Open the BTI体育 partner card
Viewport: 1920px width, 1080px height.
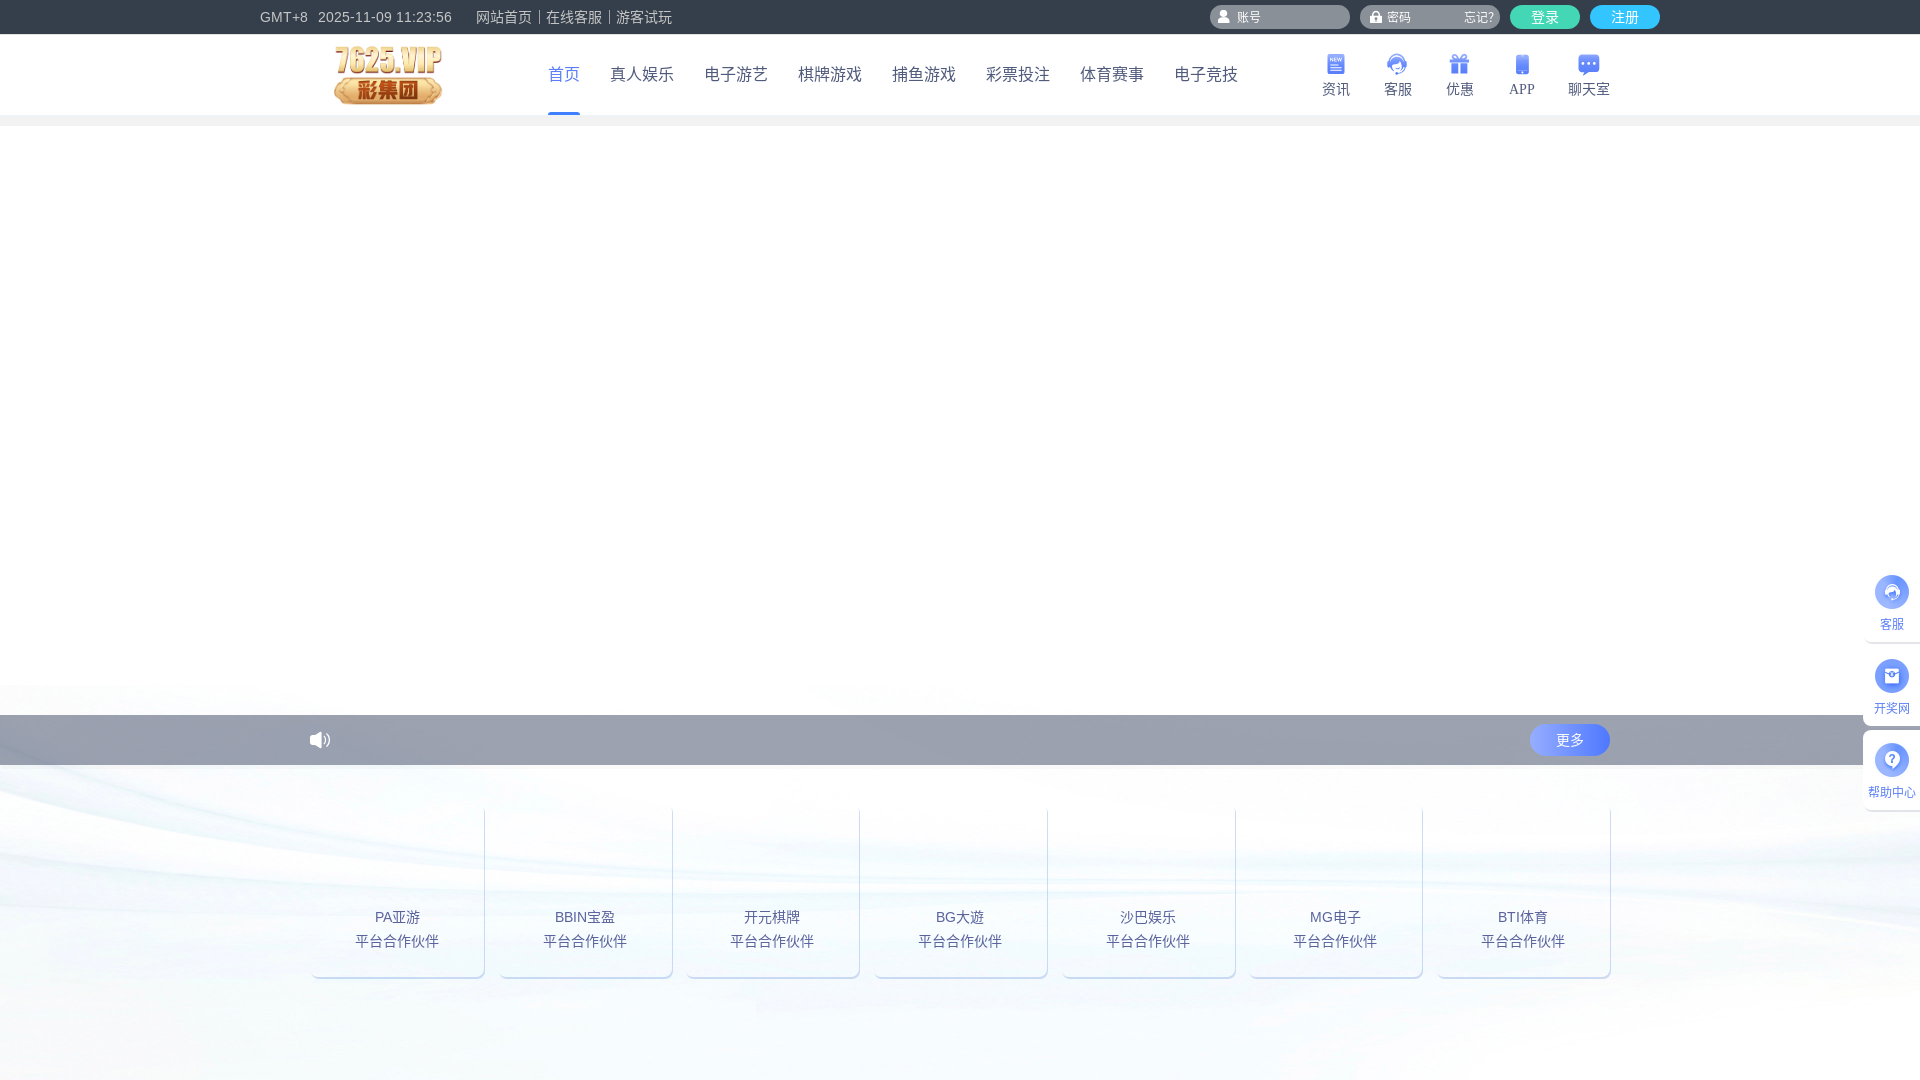coord(1524,892)
